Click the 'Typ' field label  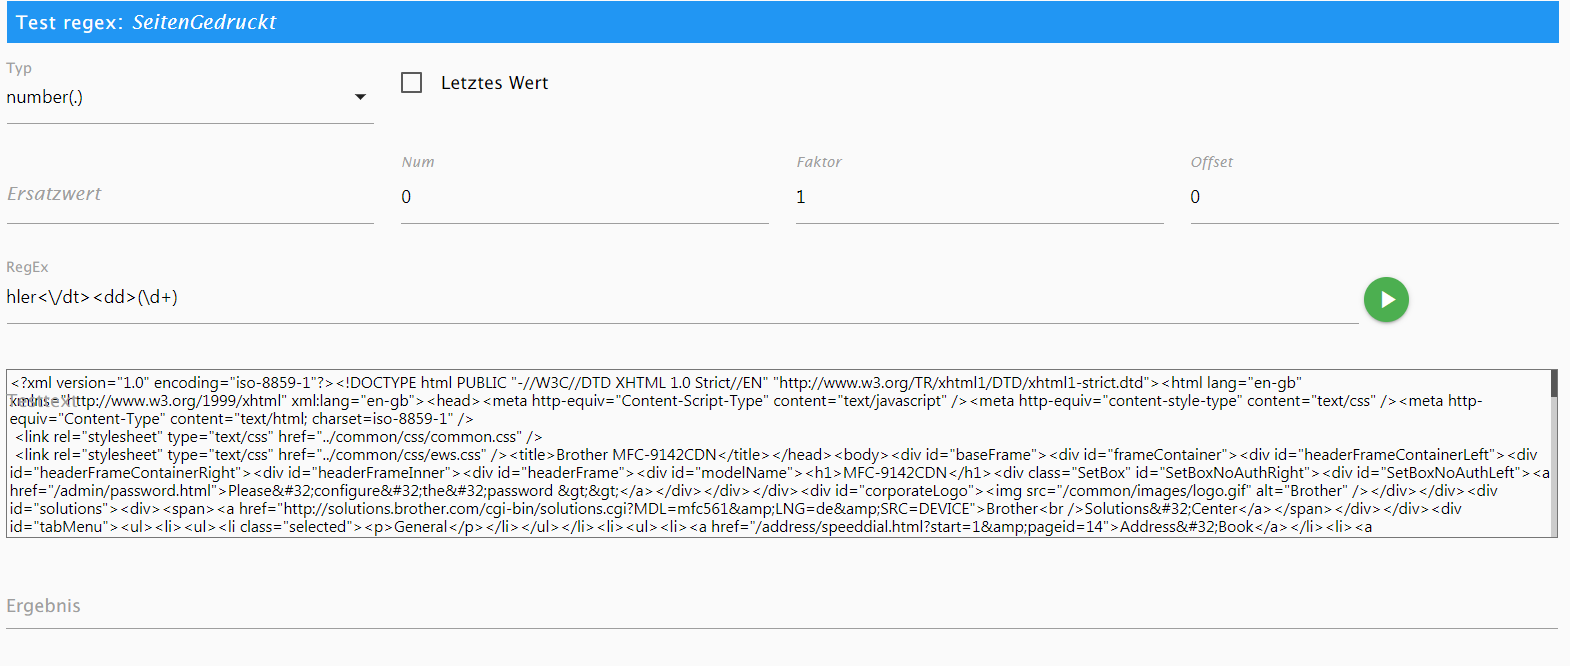[x=19, y=68]
